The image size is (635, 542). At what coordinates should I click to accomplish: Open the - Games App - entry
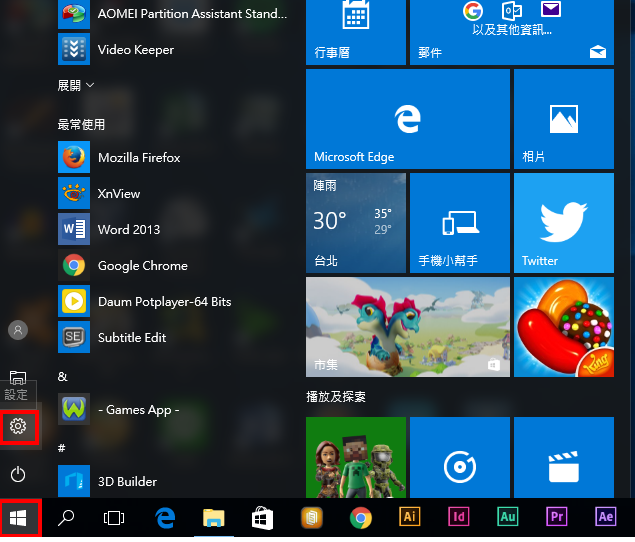click(174, 409)
